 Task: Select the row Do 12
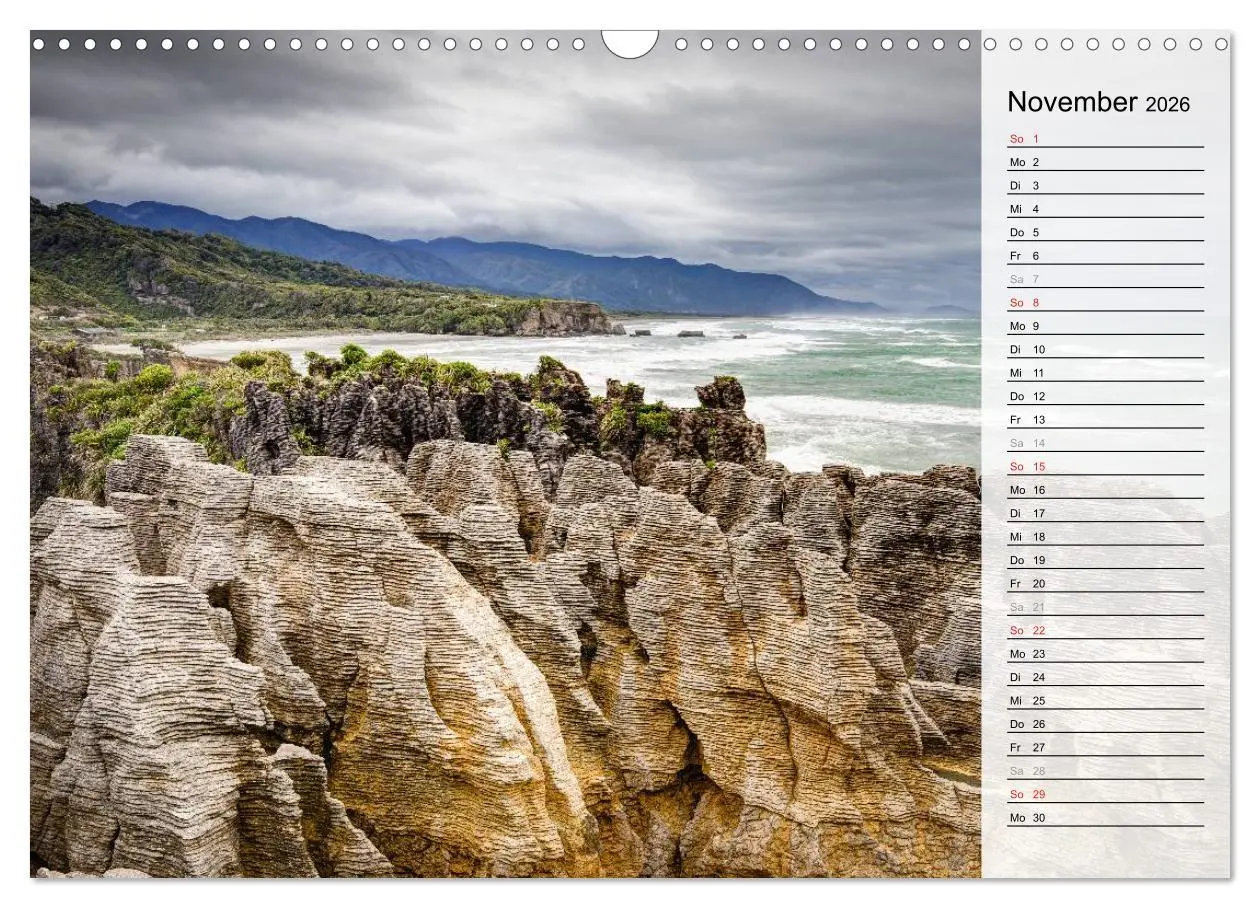[1105, 396]
